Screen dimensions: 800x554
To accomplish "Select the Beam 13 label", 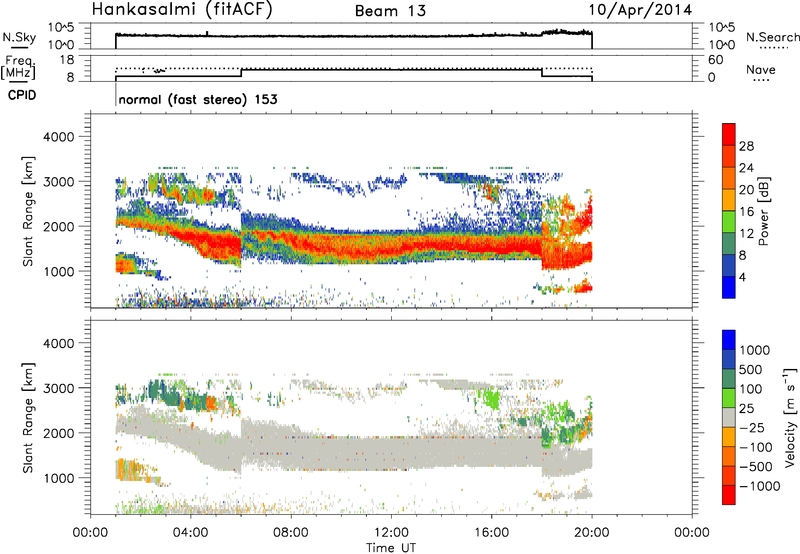I will 390,11.
